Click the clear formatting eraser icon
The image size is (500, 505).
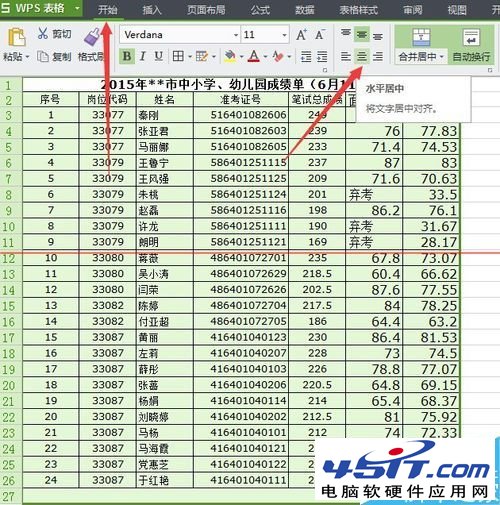277,56
